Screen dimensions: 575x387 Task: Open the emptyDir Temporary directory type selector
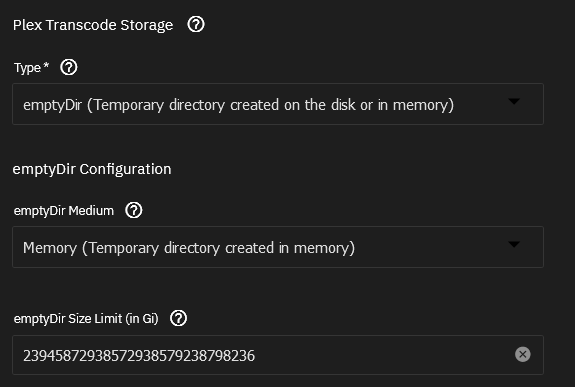[278, 104]
